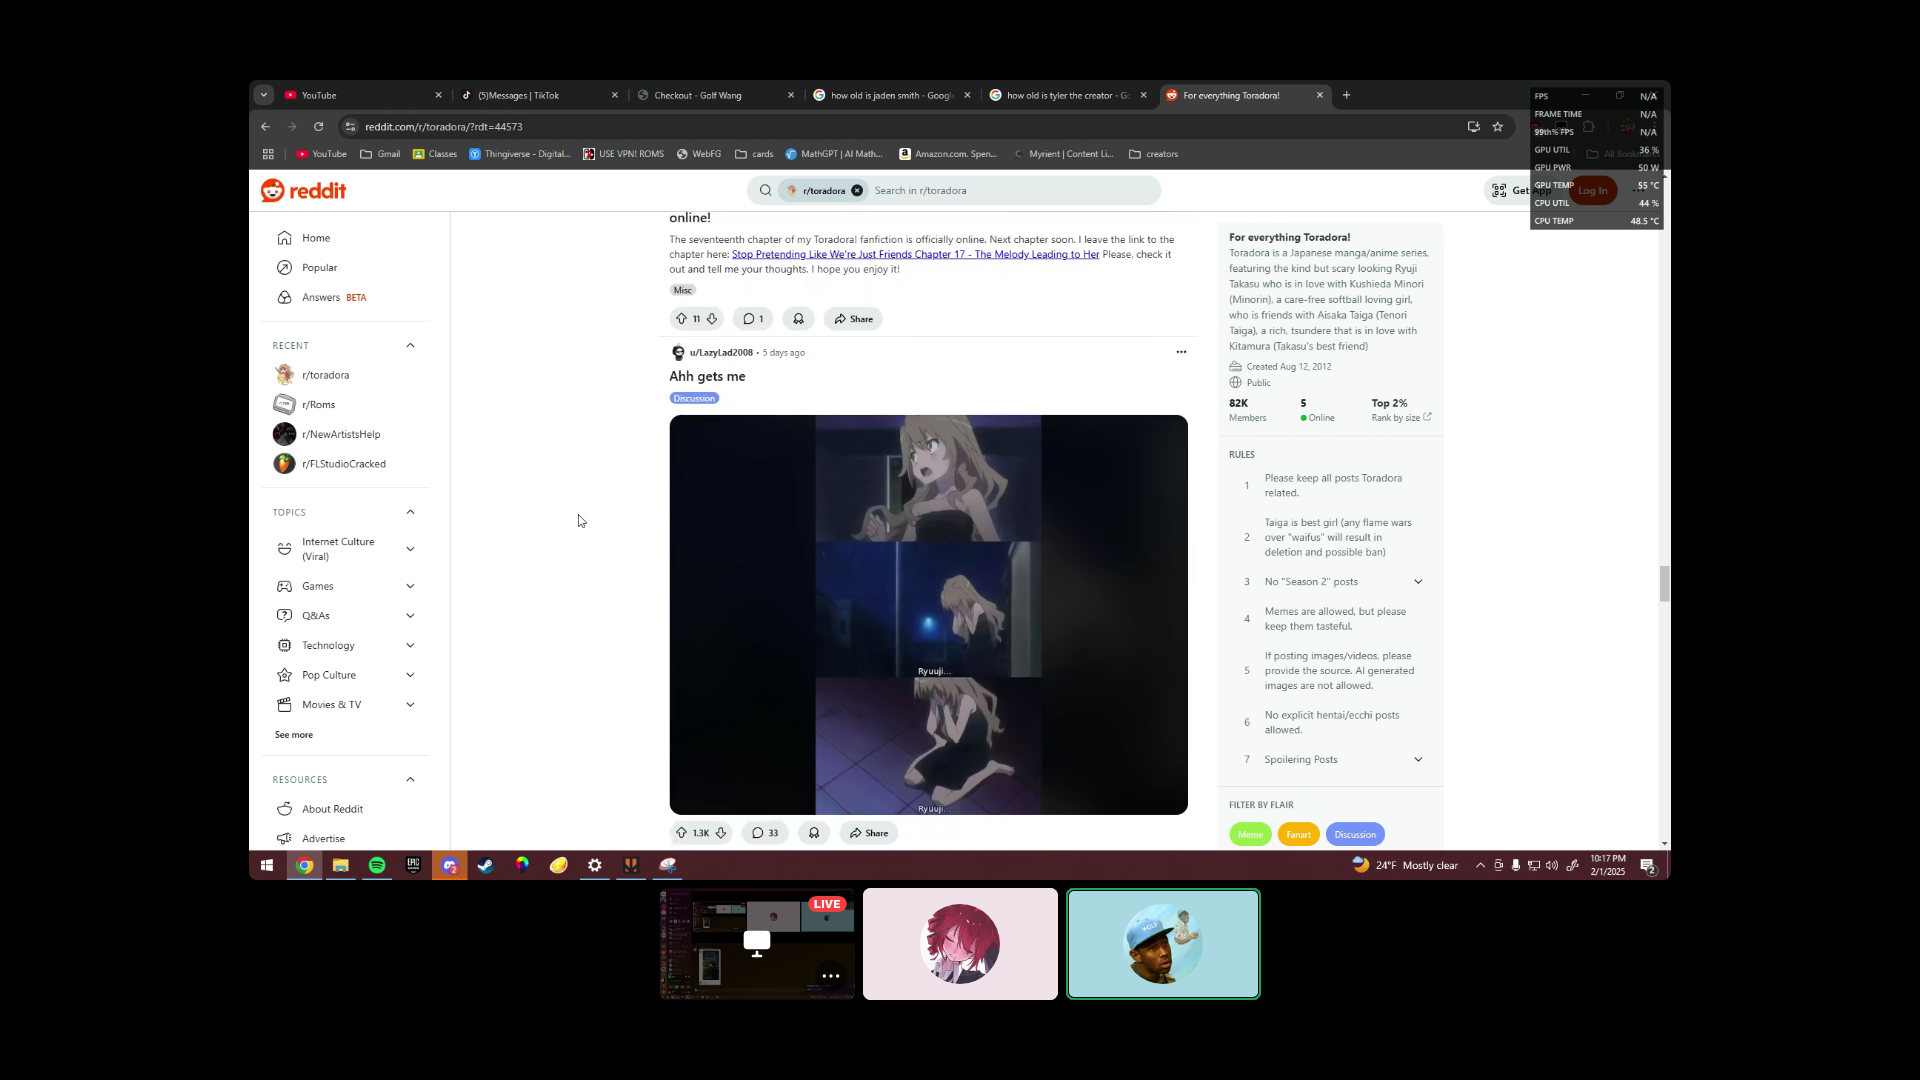1920x1080 pixels.
Task: Filter posts by Discussion flair
Action: 1355,835
